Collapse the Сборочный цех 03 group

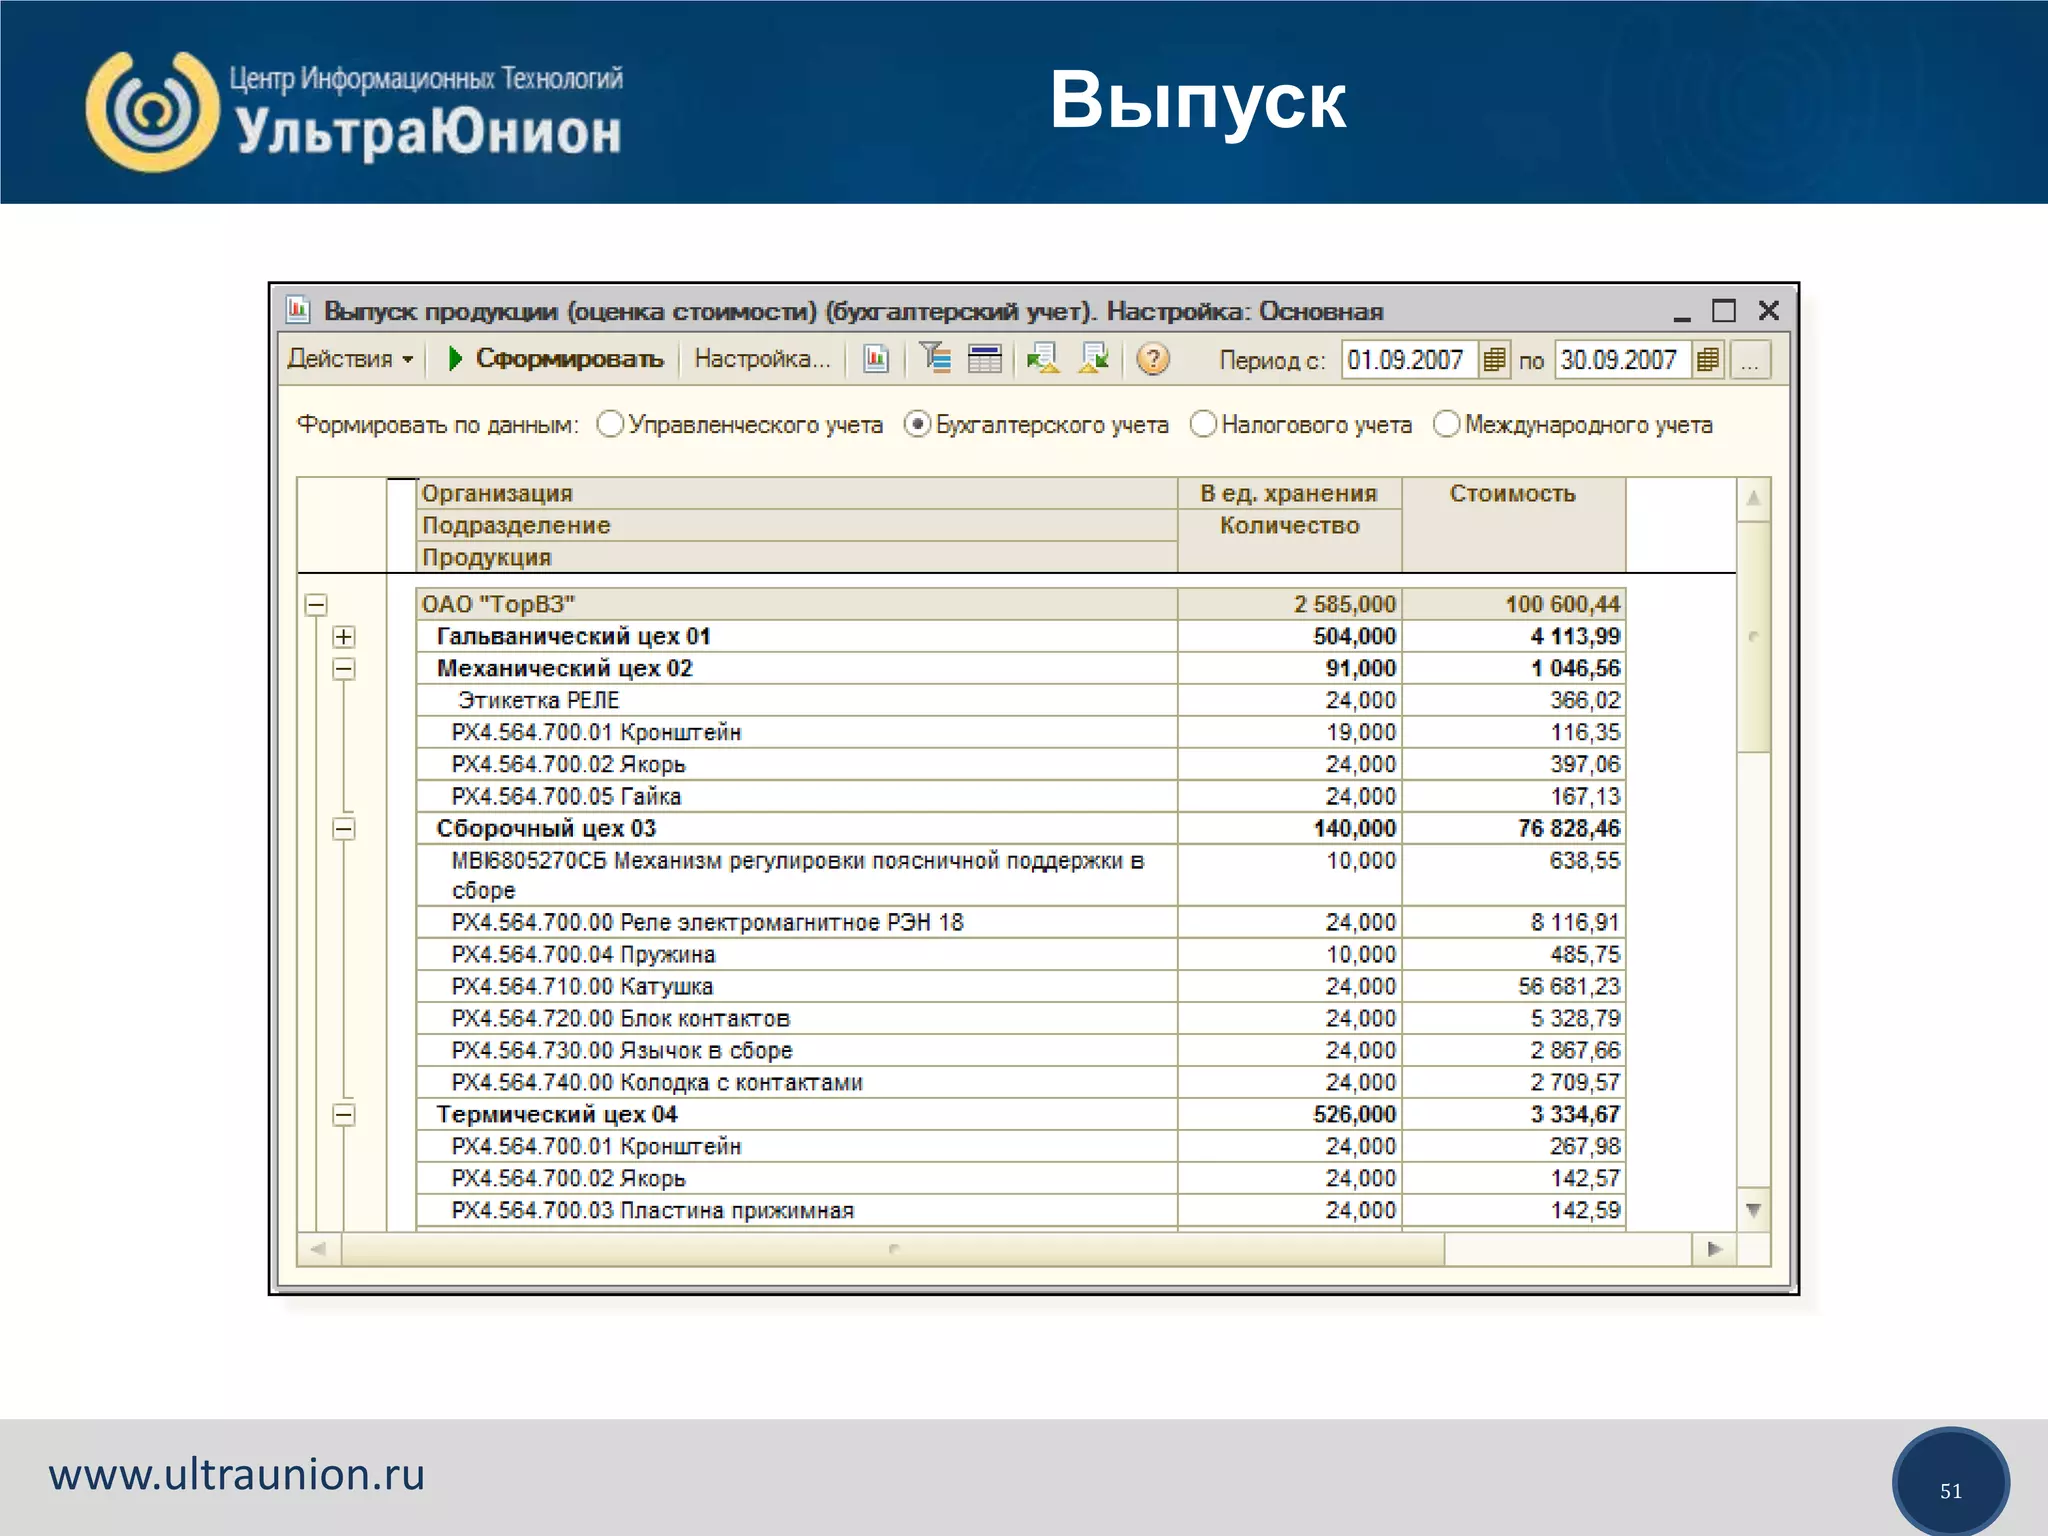(344, 828)
